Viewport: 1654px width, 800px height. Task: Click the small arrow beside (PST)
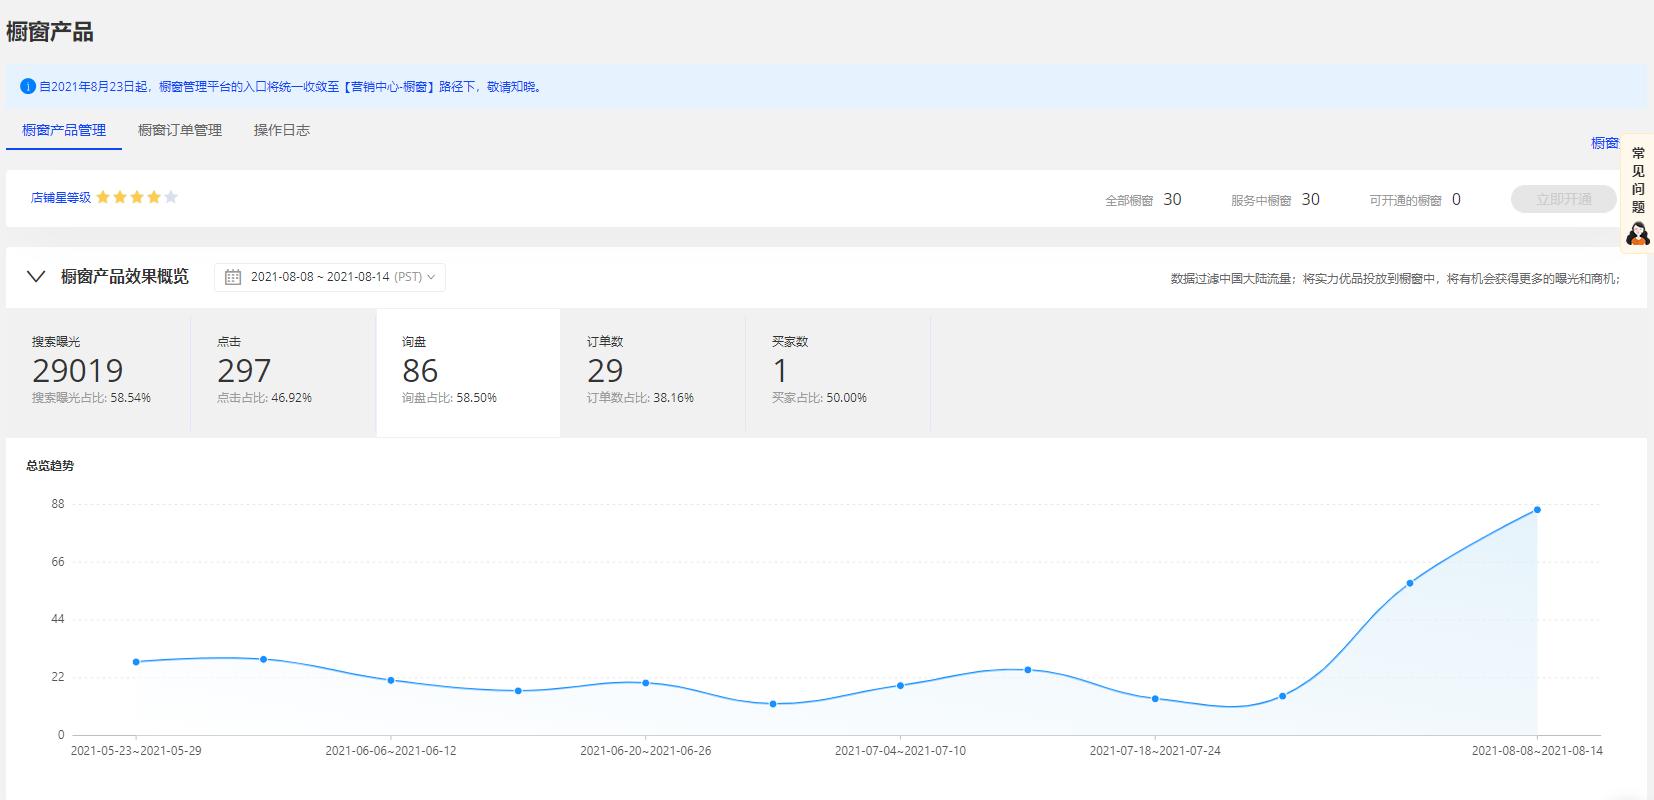tap(431, 277)
